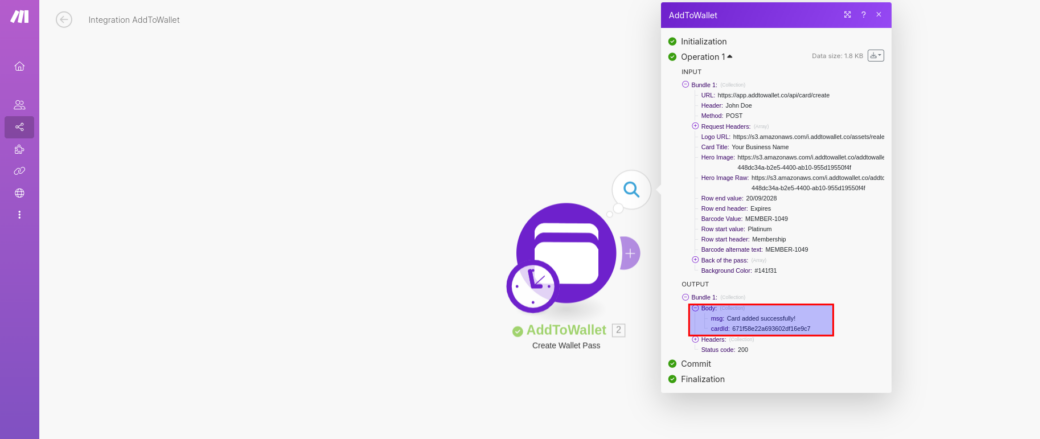Image resolution: width=1040 pixels, height=439 pixels.
Task: Open the download output bundles dropdown
Action: (x=876, y=56)
